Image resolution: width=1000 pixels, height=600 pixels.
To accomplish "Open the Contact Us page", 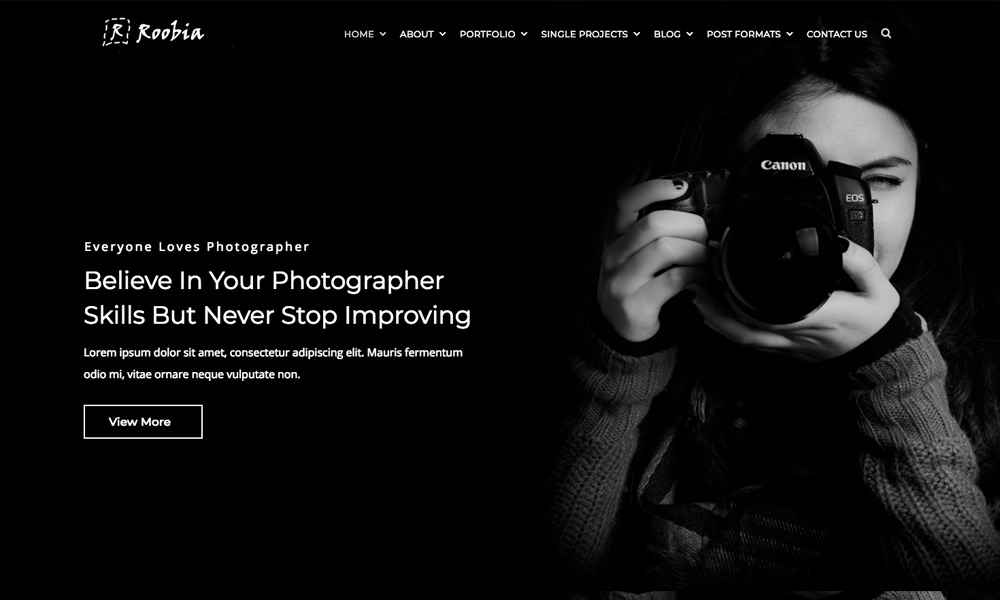I will pos(837,34).
